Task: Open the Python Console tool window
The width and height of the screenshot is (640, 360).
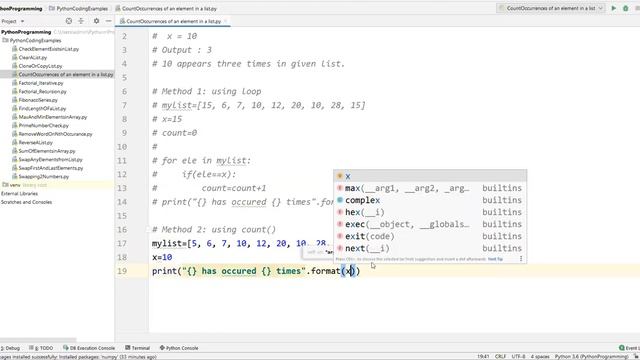Action: 179,348
